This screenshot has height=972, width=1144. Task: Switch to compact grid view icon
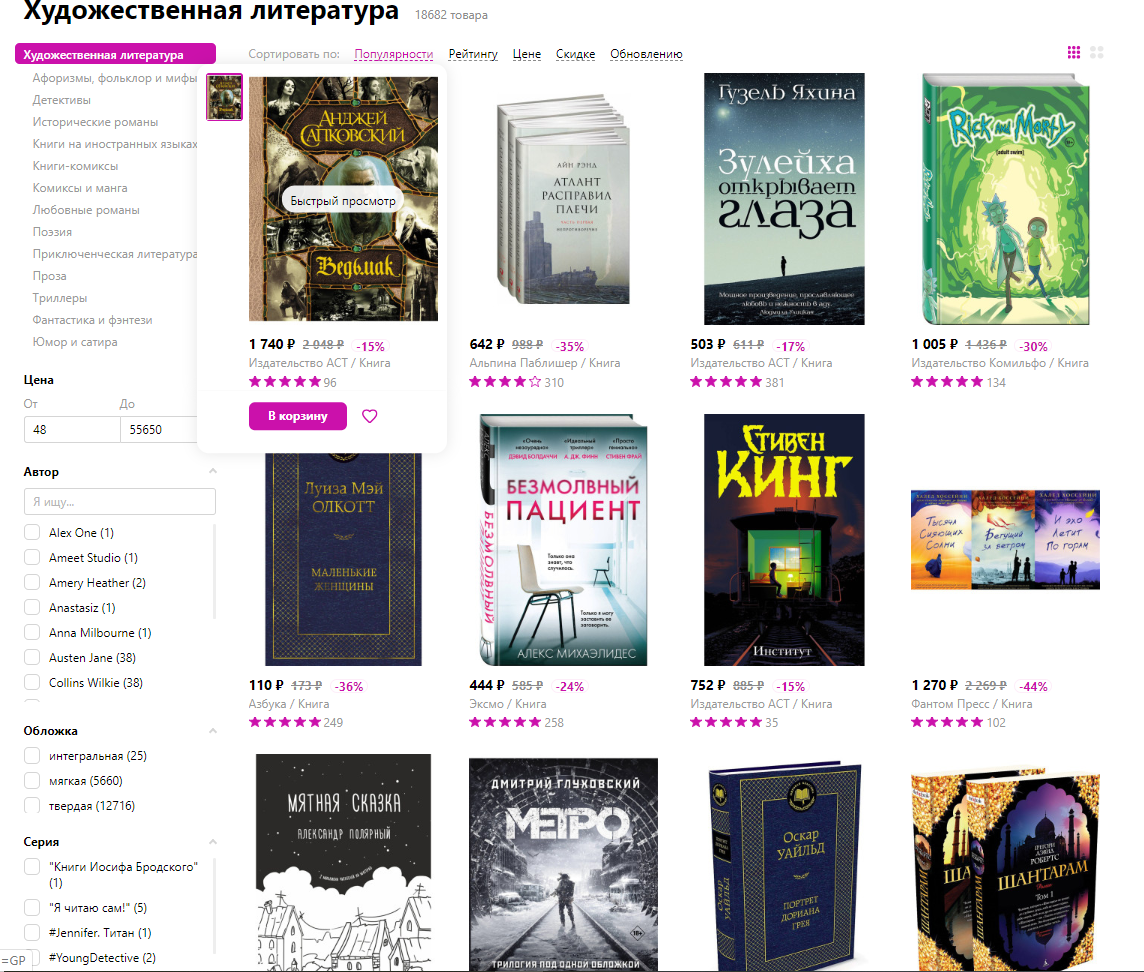point(1074,53)
